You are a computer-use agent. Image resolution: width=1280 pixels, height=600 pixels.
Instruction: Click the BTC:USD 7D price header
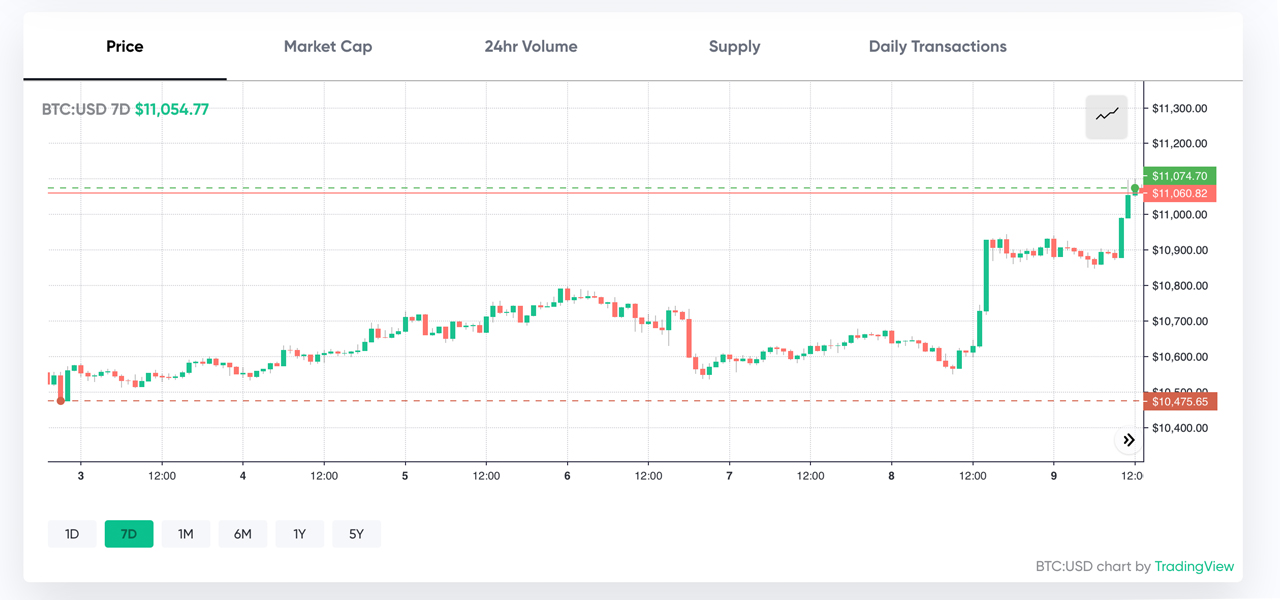(x=125, y=109)
